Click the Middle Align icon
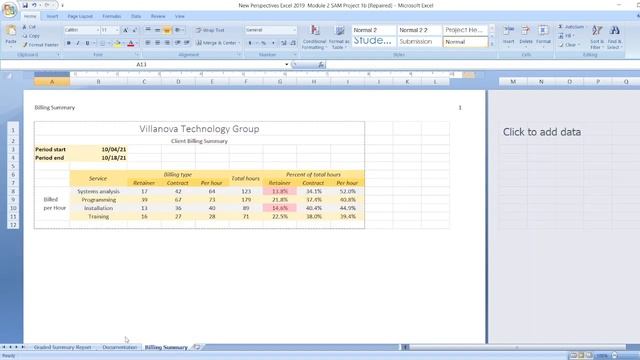The width and height of the screenshot is (640, 360). coord(158,30)
